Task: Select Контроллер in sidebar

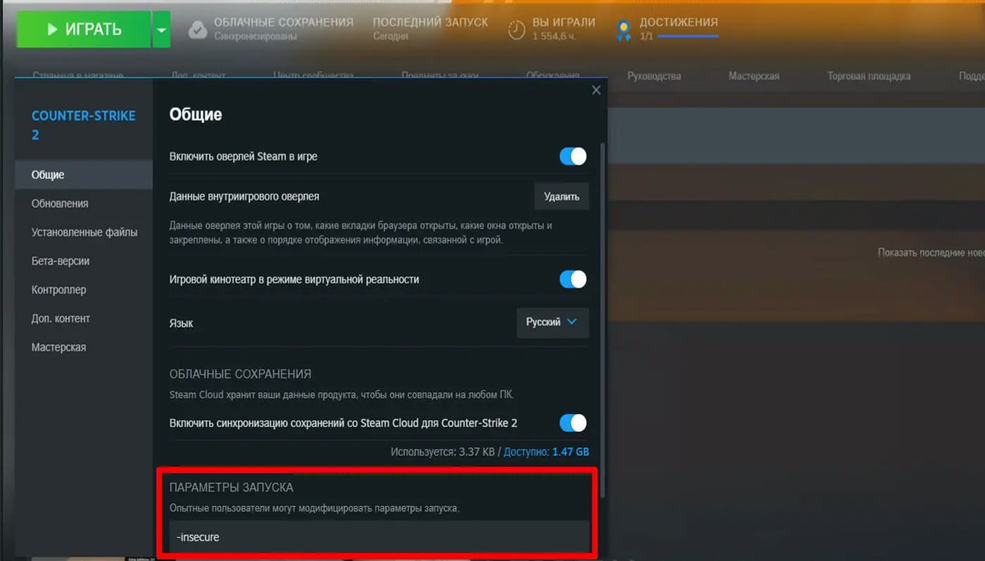Action: (x=84, y=290)
